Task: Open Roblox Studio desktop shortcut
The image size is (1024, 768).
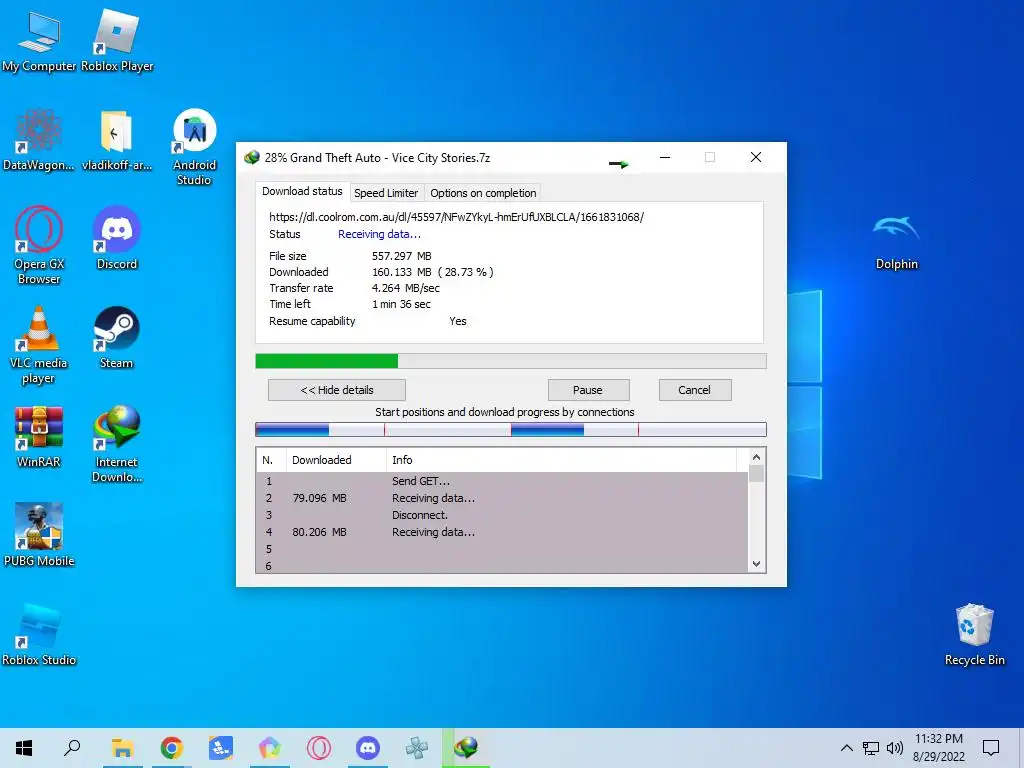Action: pyautogui.click(x=39, y=634)
